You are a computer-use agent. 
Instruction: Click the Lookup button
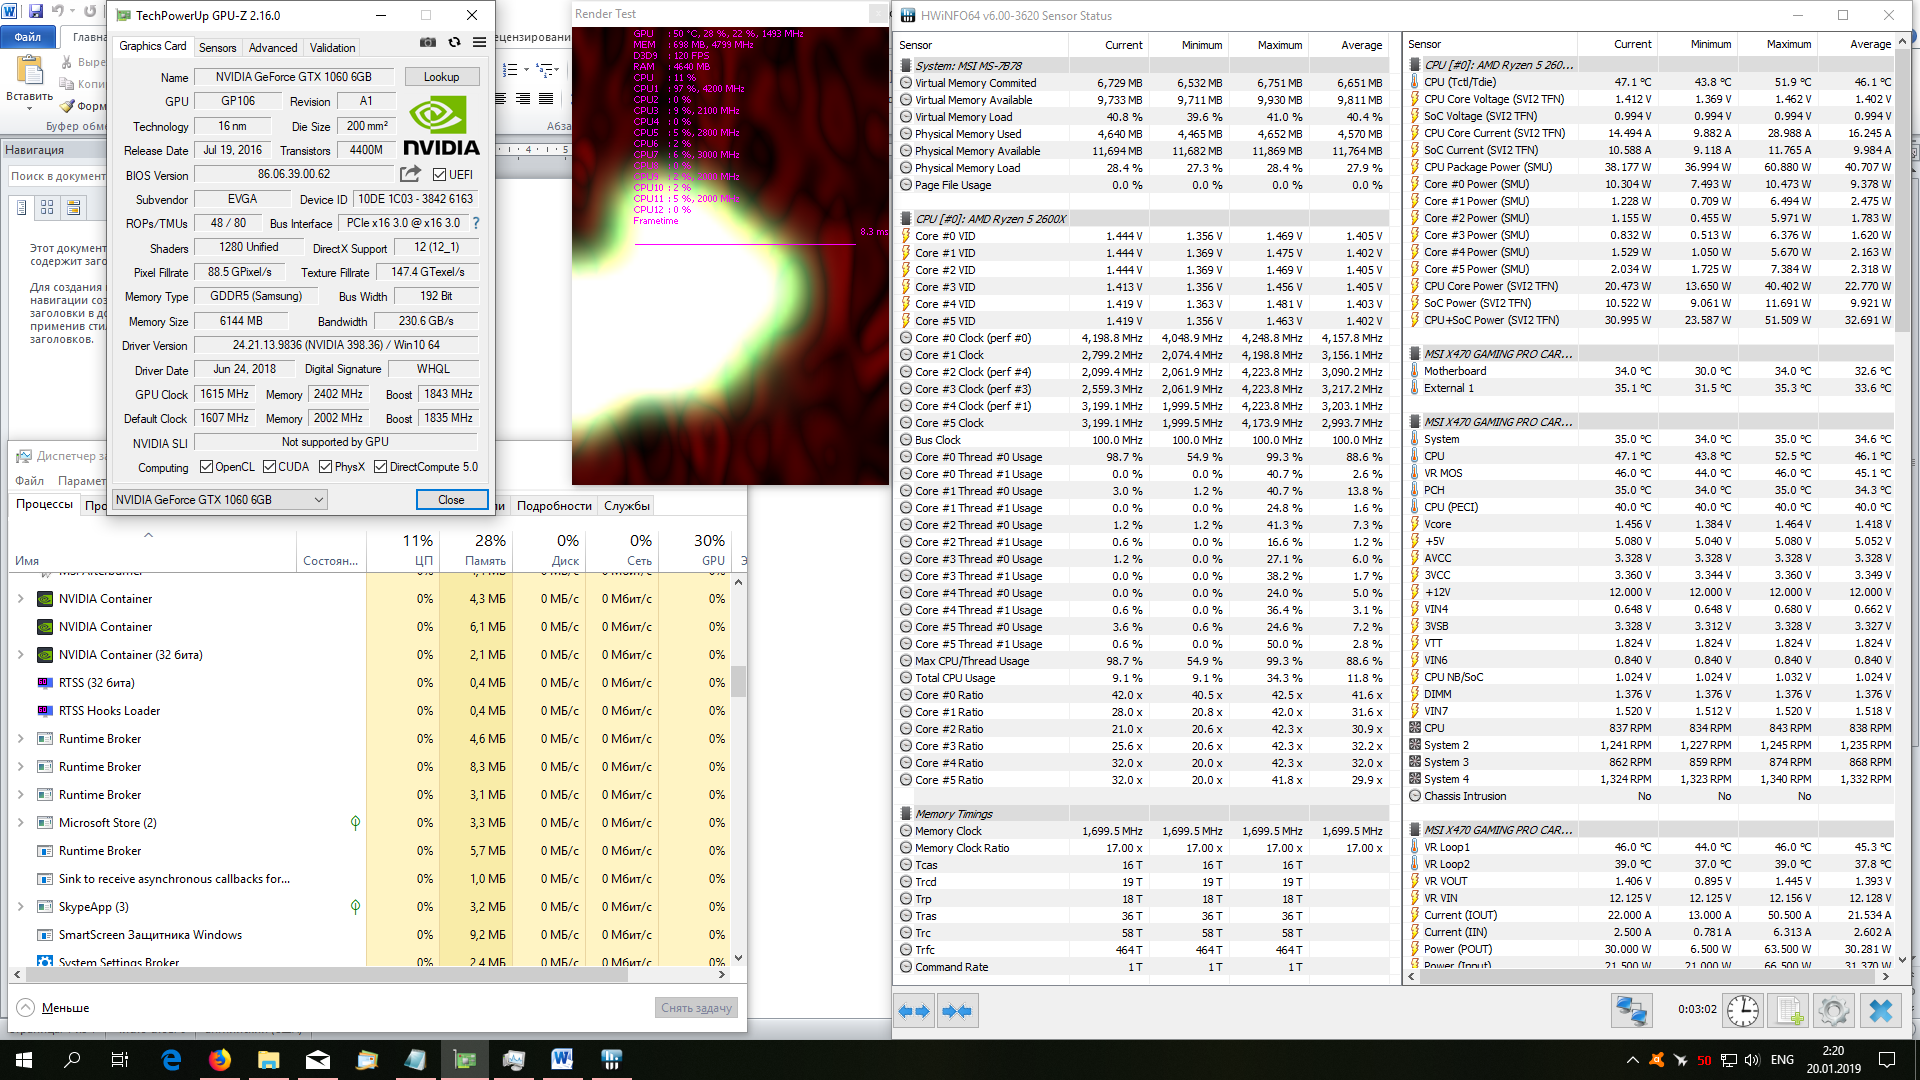tap(441, 77)
